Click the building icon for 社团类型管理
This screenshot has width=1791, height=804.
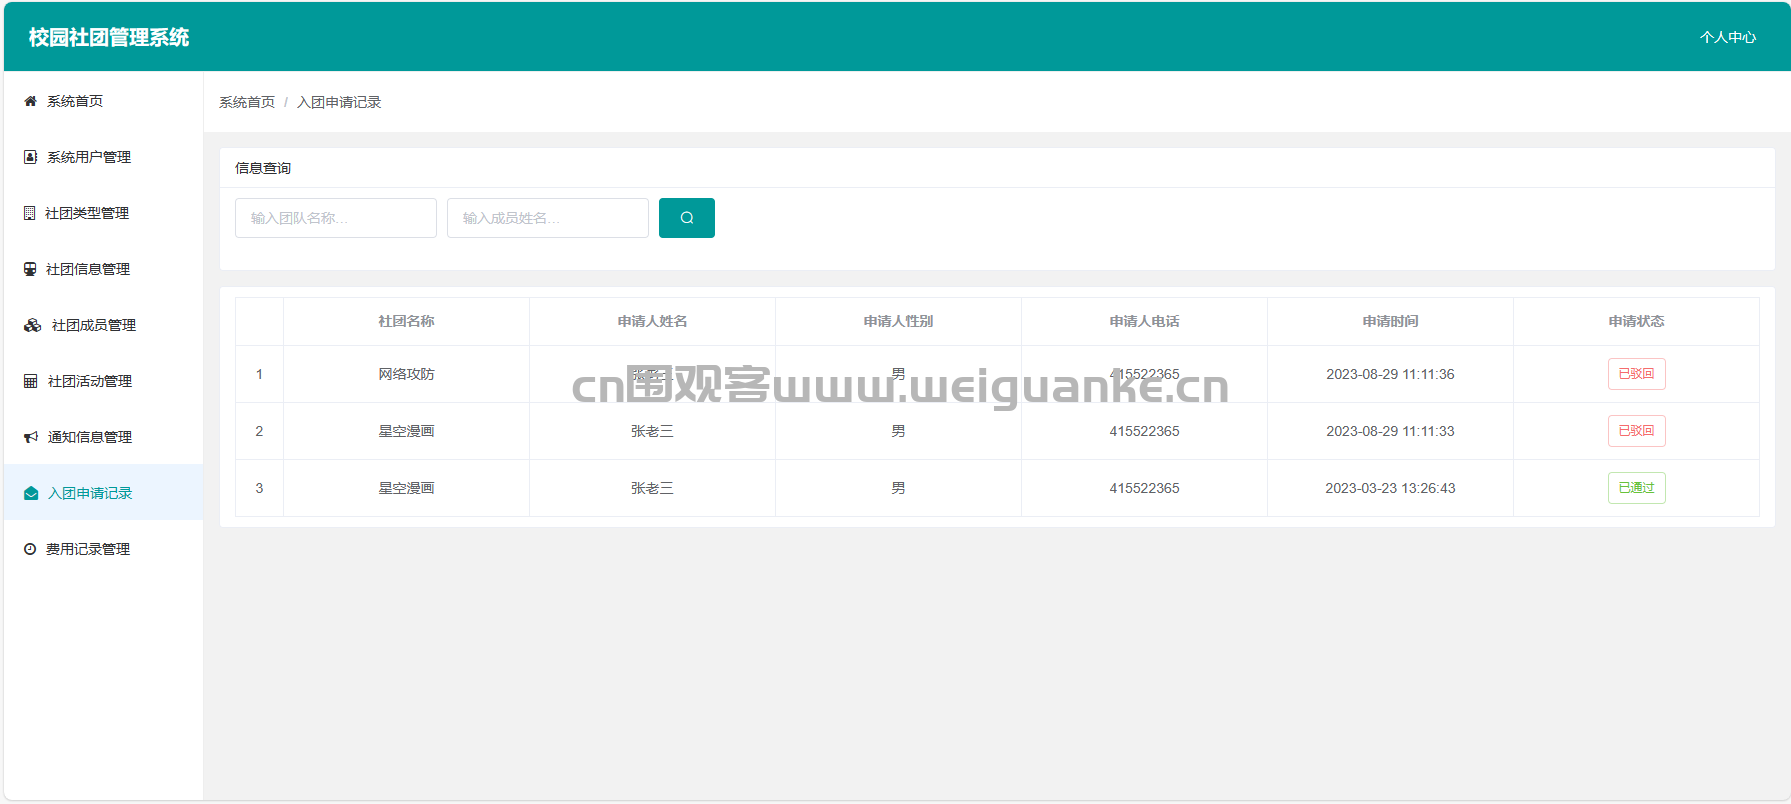tap(30, 213)
